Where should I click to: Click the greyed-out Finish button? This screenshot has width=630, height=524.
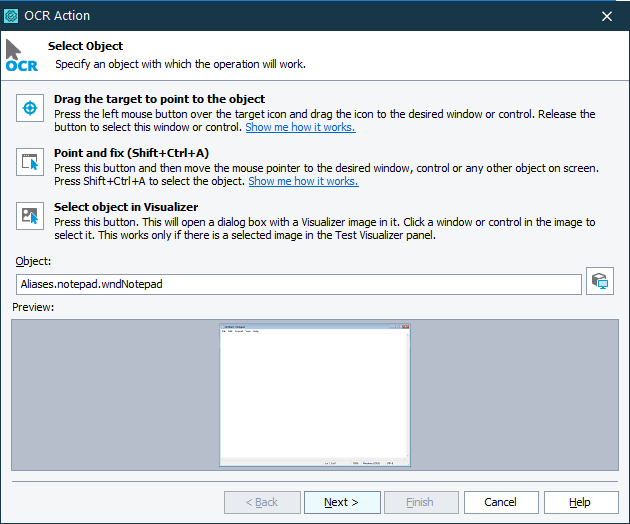point(421,502)
